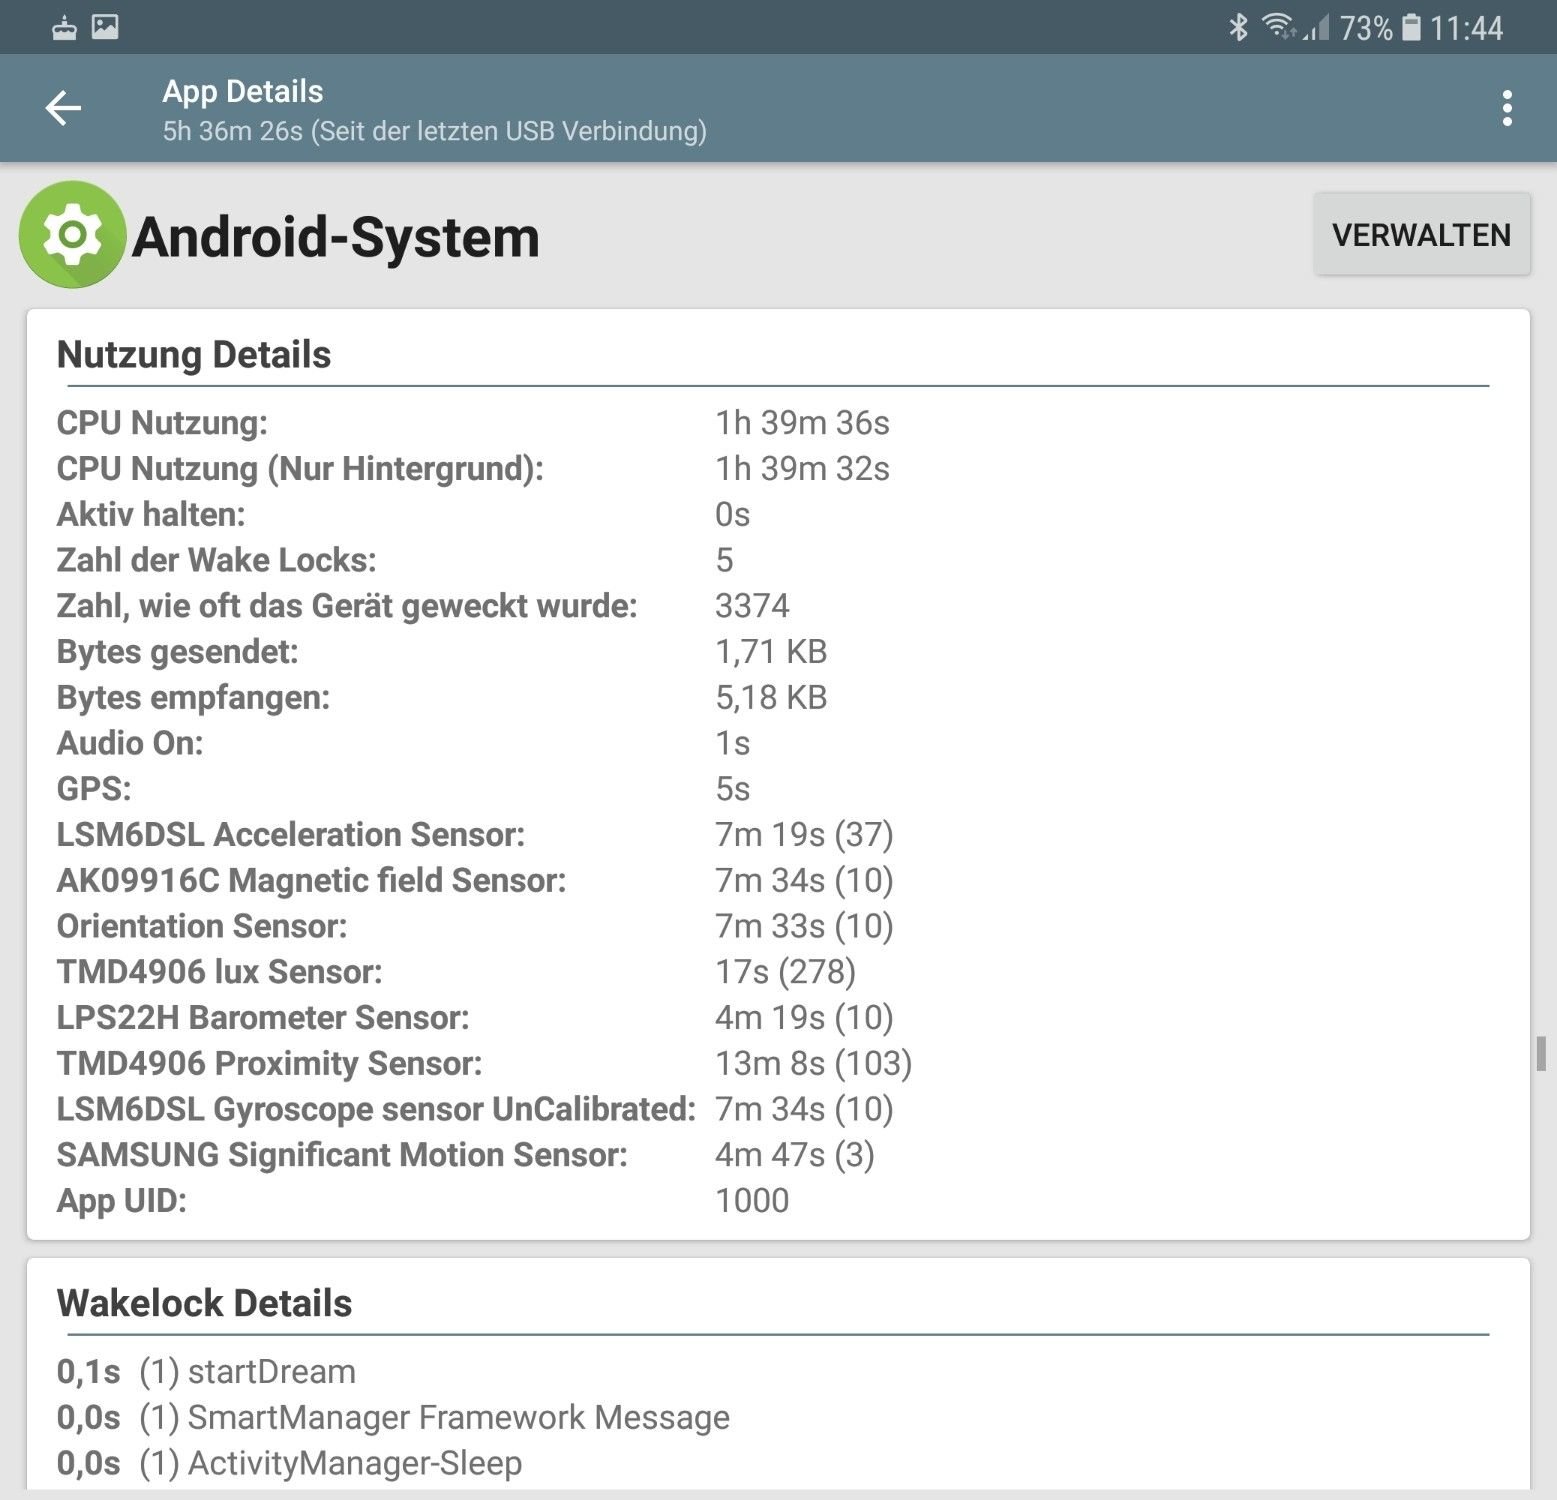Tap 'AK09916C Magnetic field Sensor:' label

[x=311, y=881]
